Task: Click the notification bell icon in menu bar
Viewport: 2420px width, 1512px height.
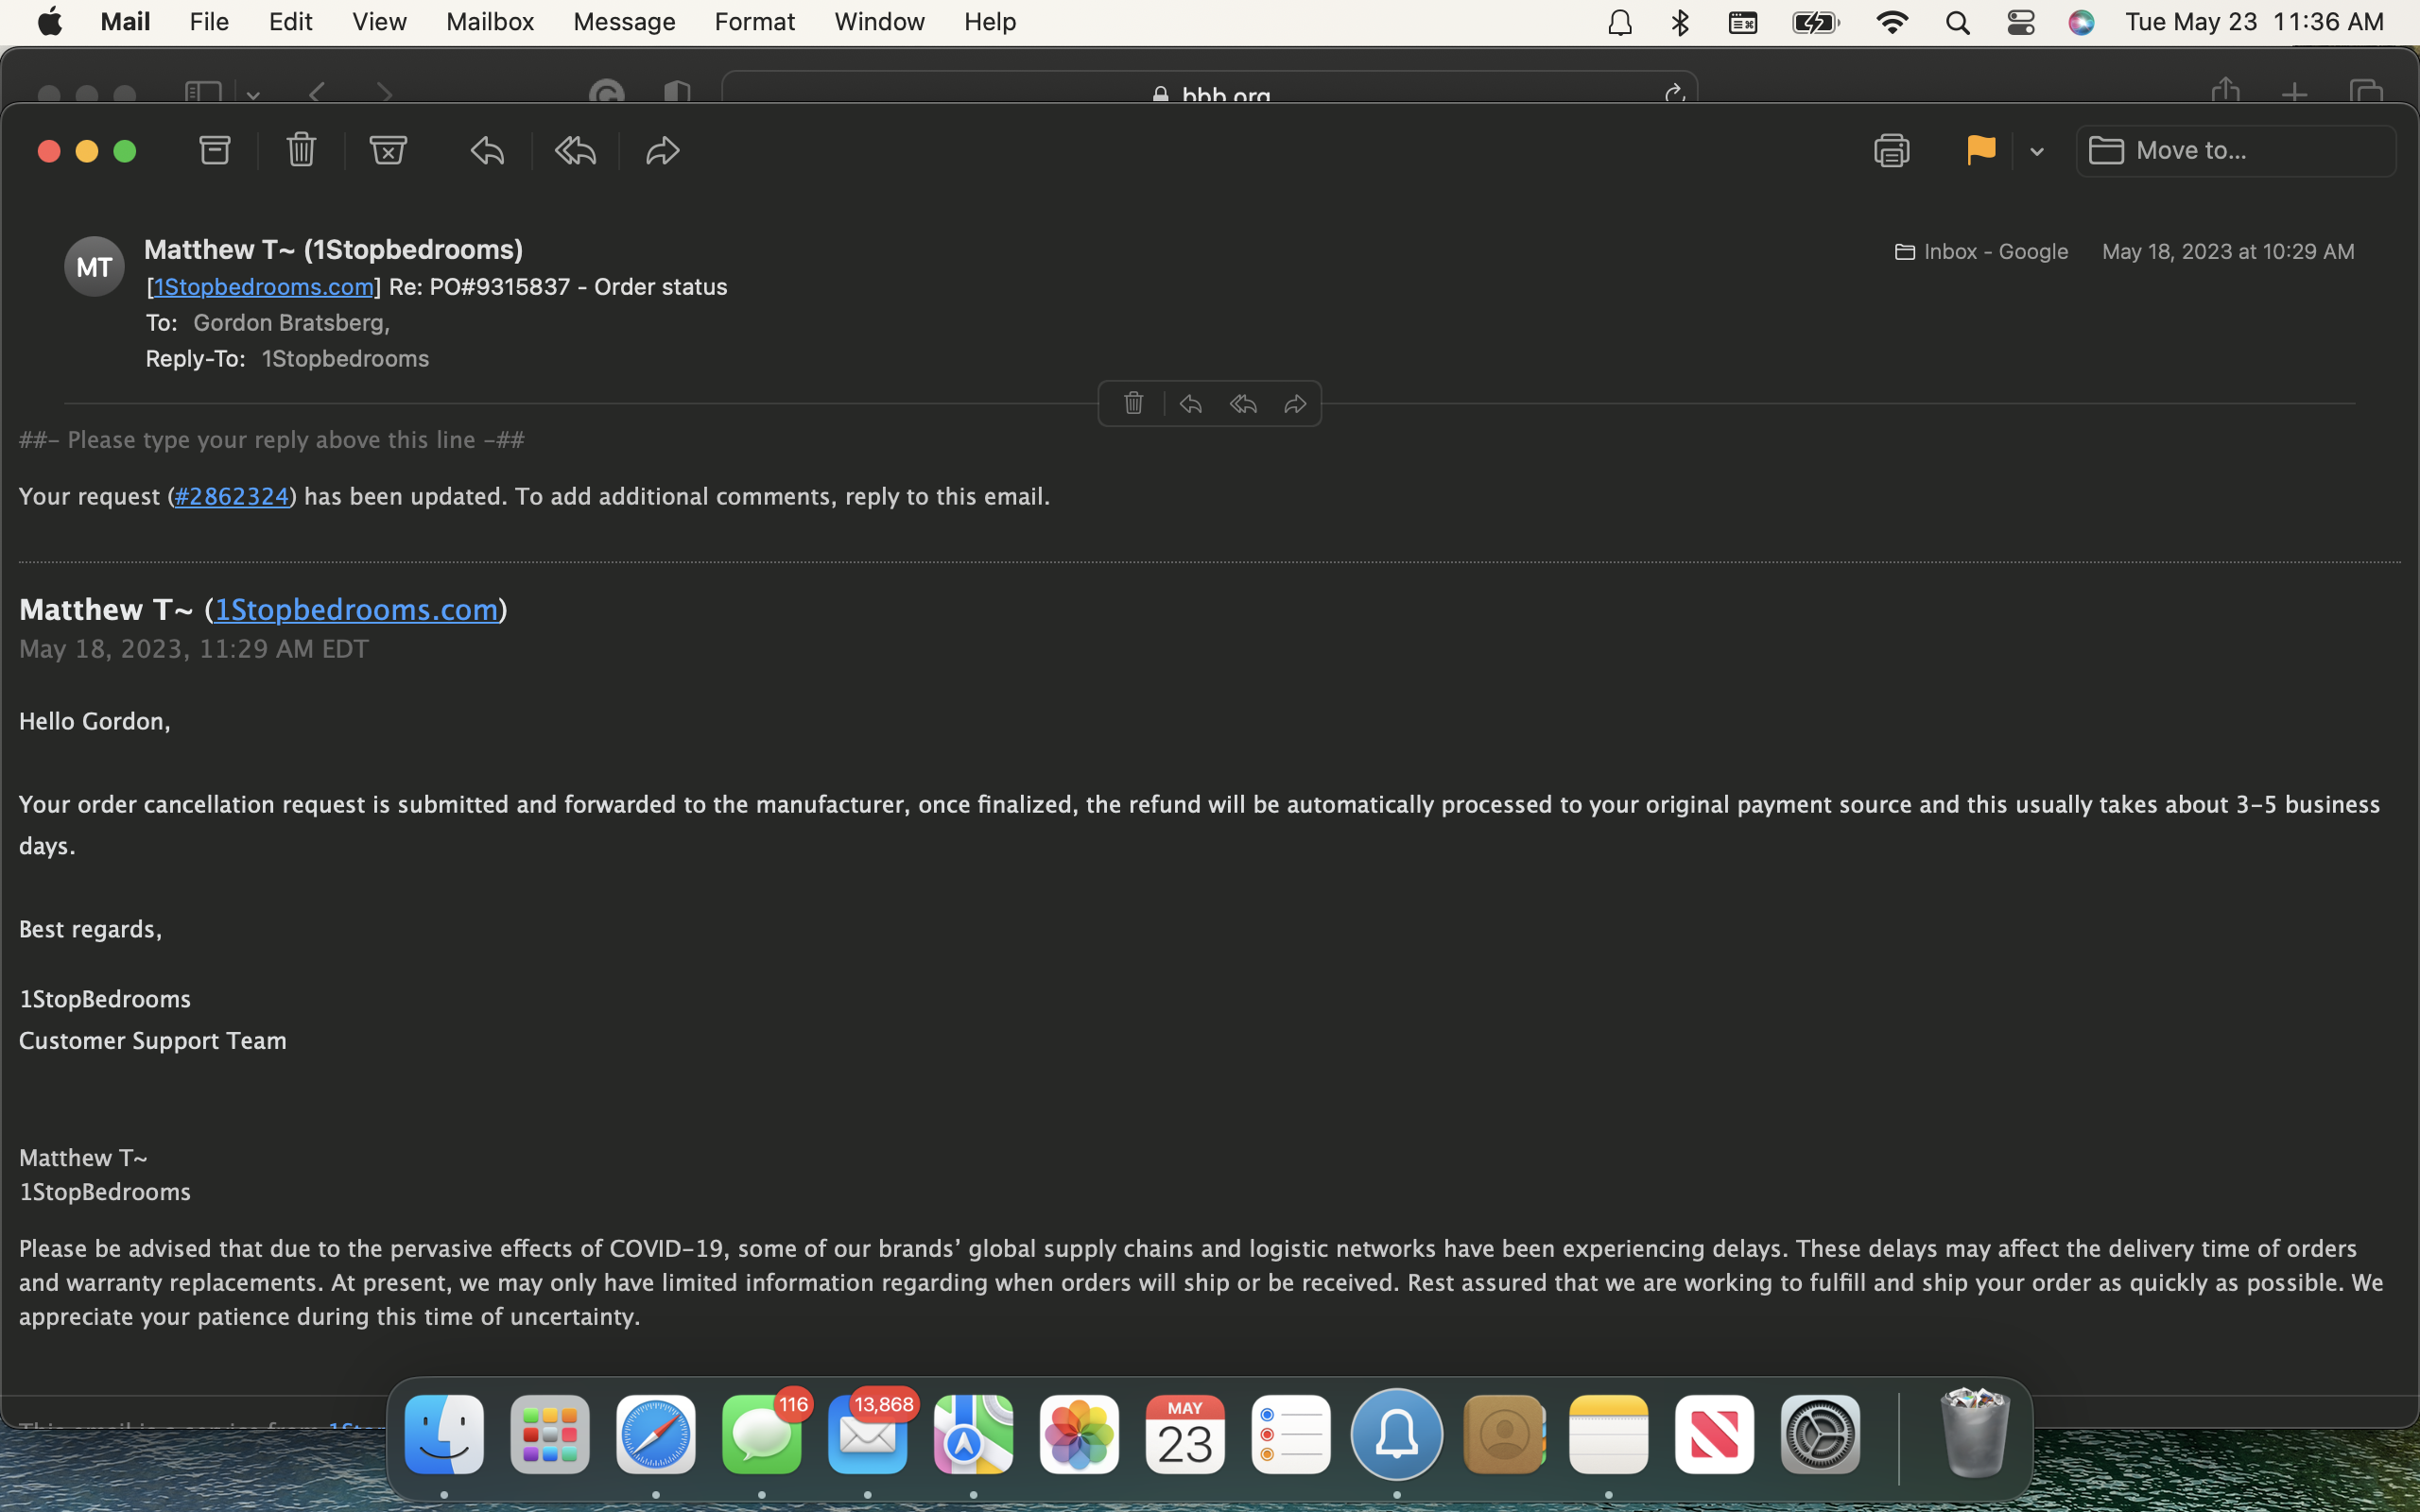Action: (1619, 22)
